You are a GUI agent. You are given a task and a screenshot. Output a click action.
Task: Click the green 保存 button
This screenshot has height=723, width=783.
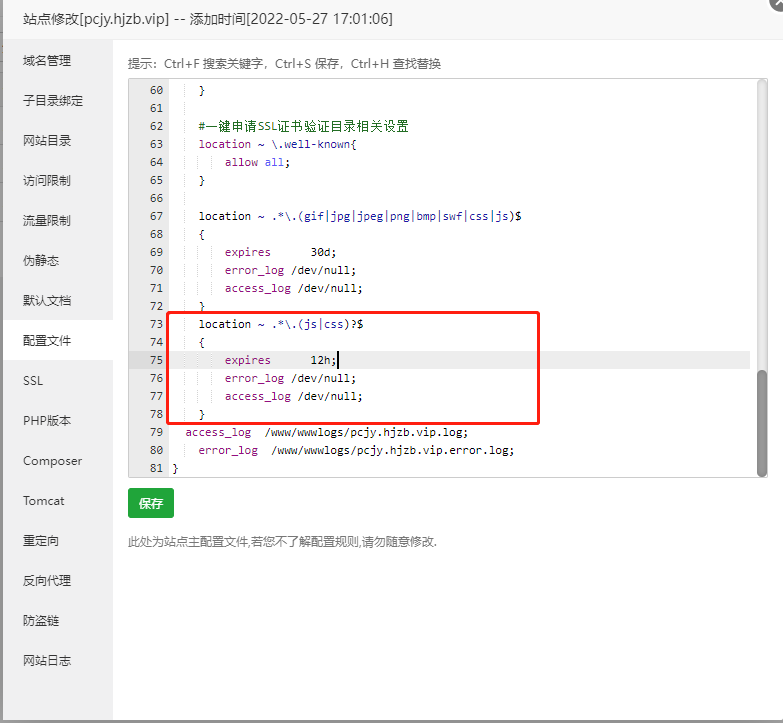point(151,503)
